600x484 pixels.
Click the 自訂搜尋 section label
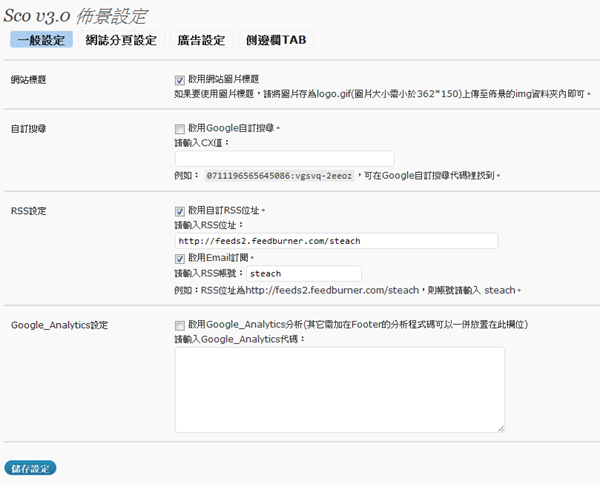pos(29,130)
